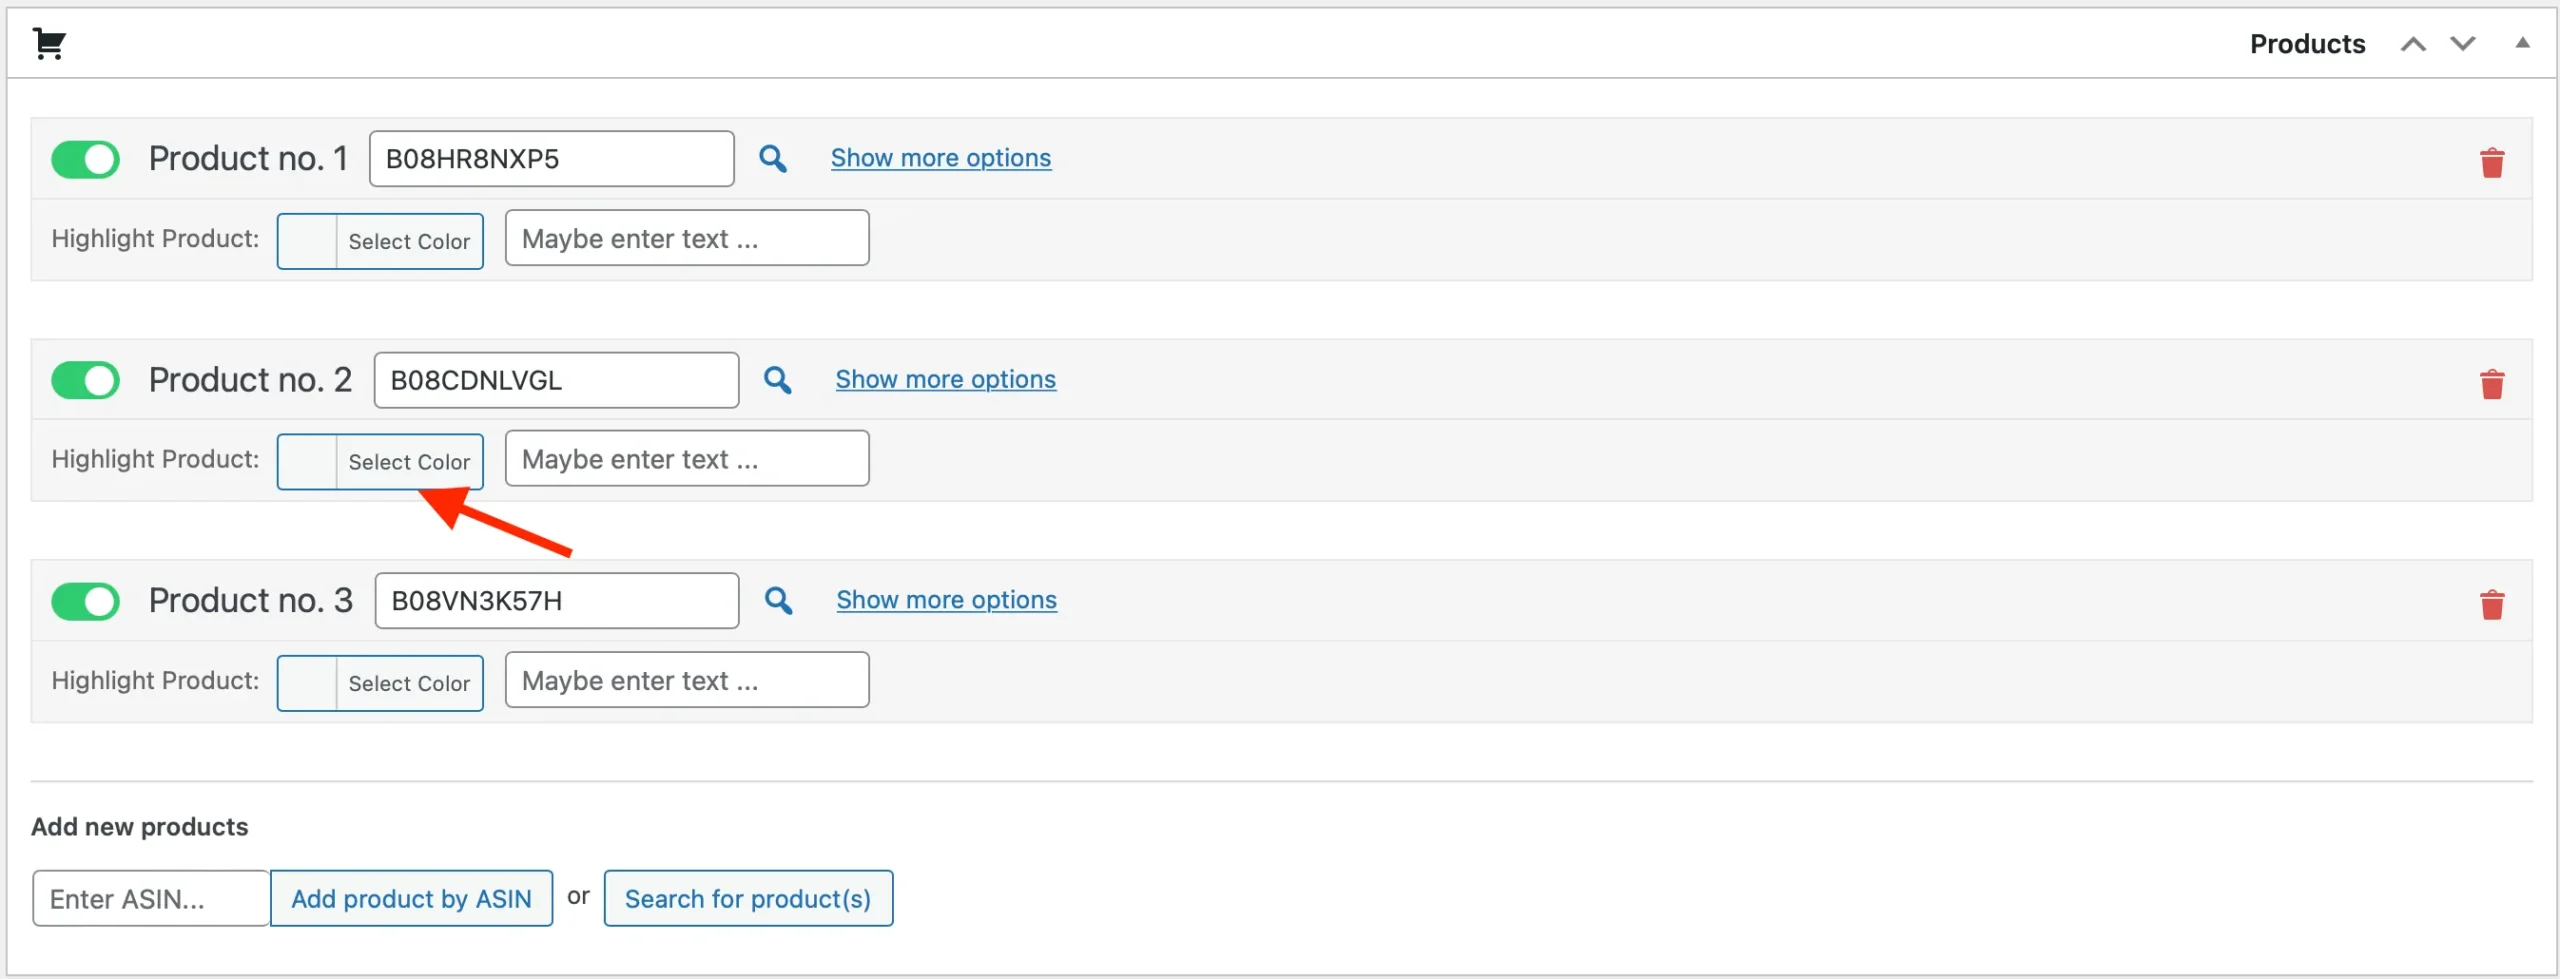Collapse the Products panel triangle
The image size is (2560, 979).
click(2522, 43)
